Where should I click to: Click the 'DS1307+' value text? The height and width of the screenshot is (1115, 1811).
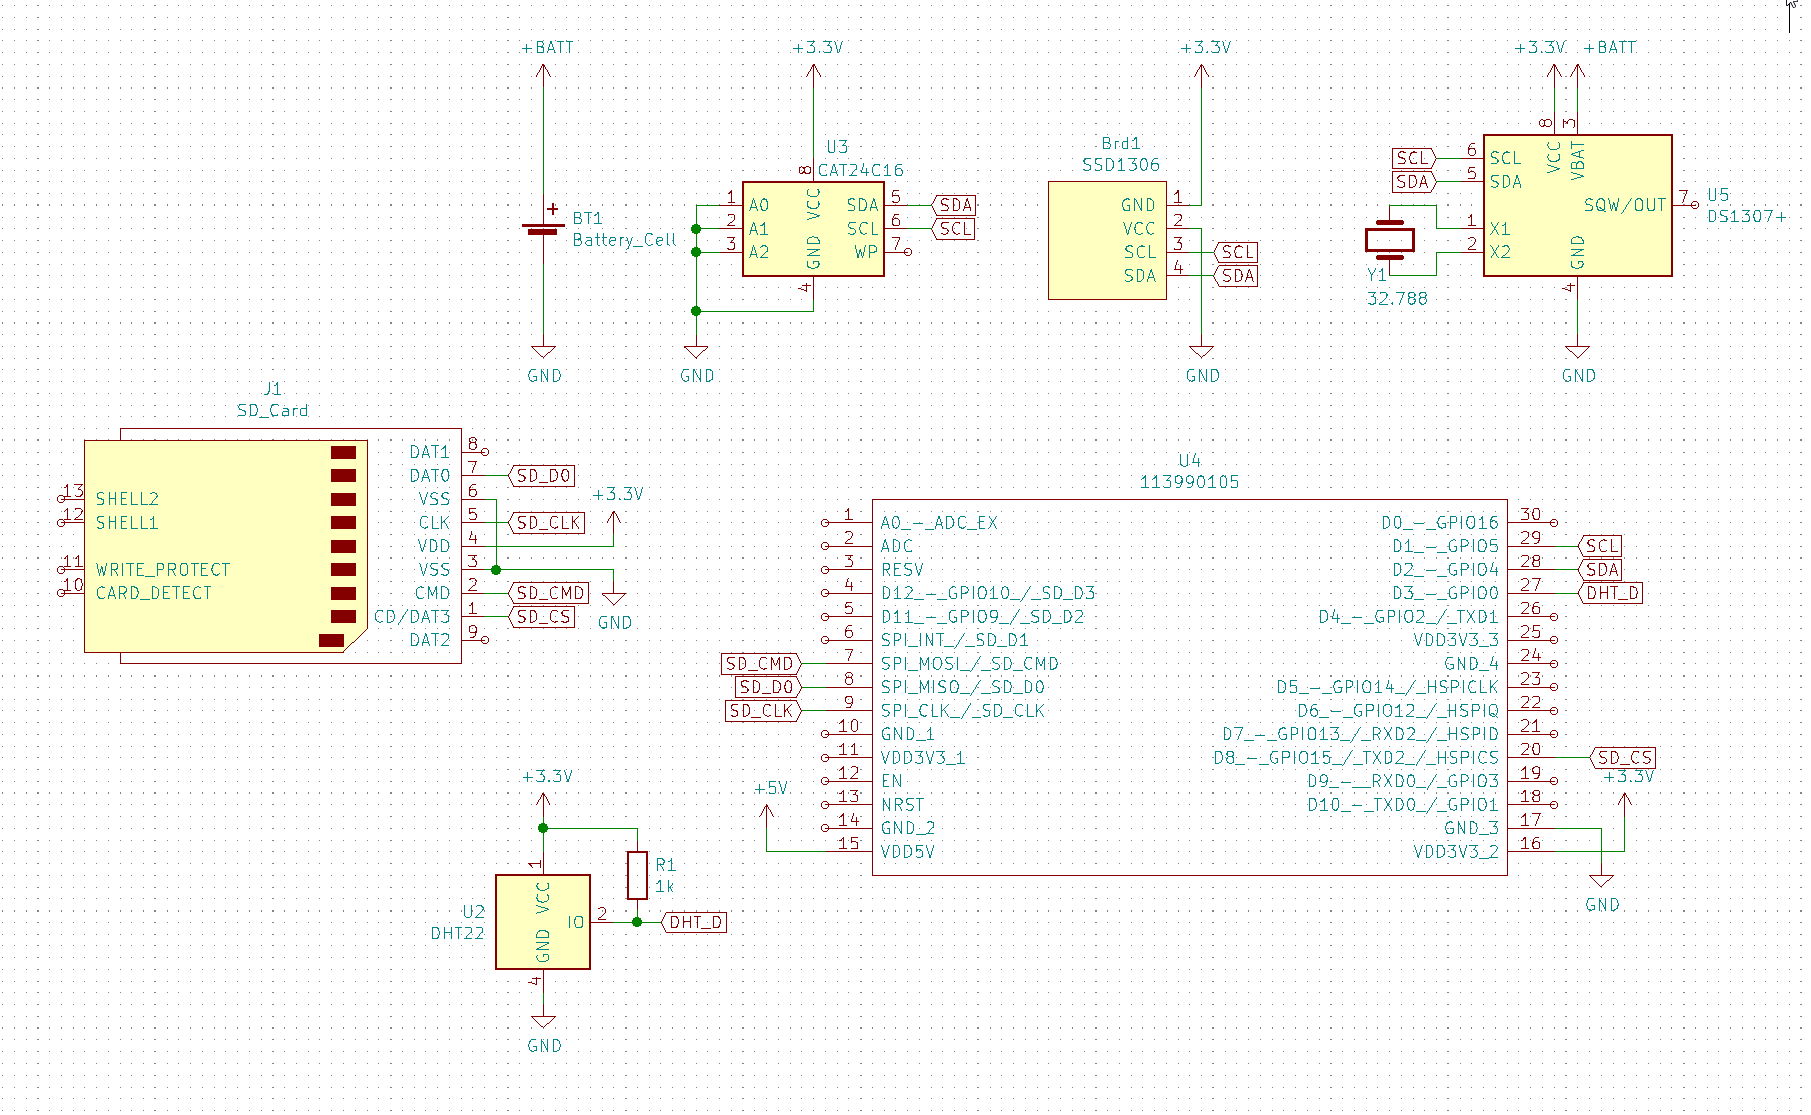(1746, 216)
